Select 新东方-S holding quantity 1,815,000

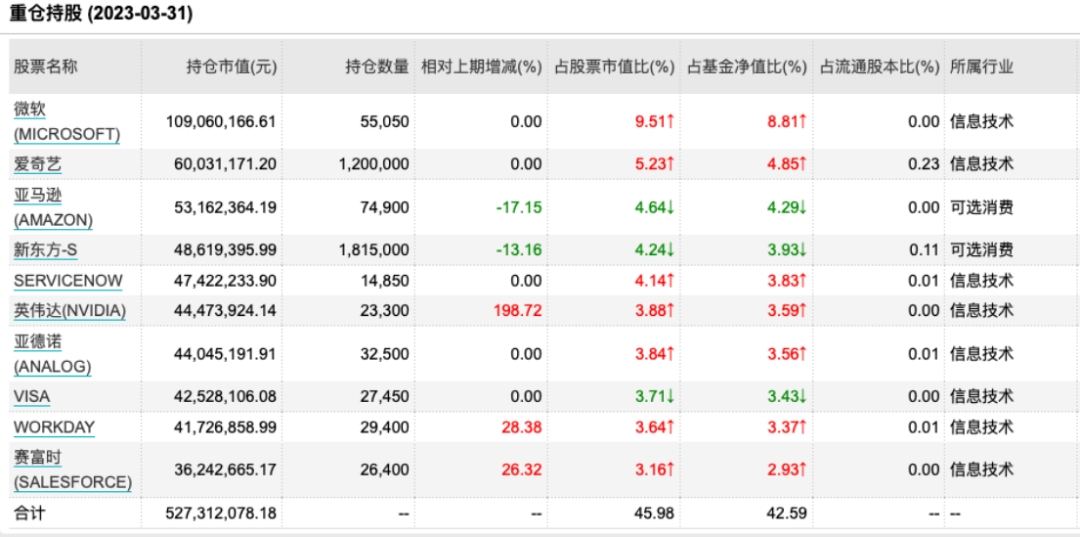[x=374, y=251]
